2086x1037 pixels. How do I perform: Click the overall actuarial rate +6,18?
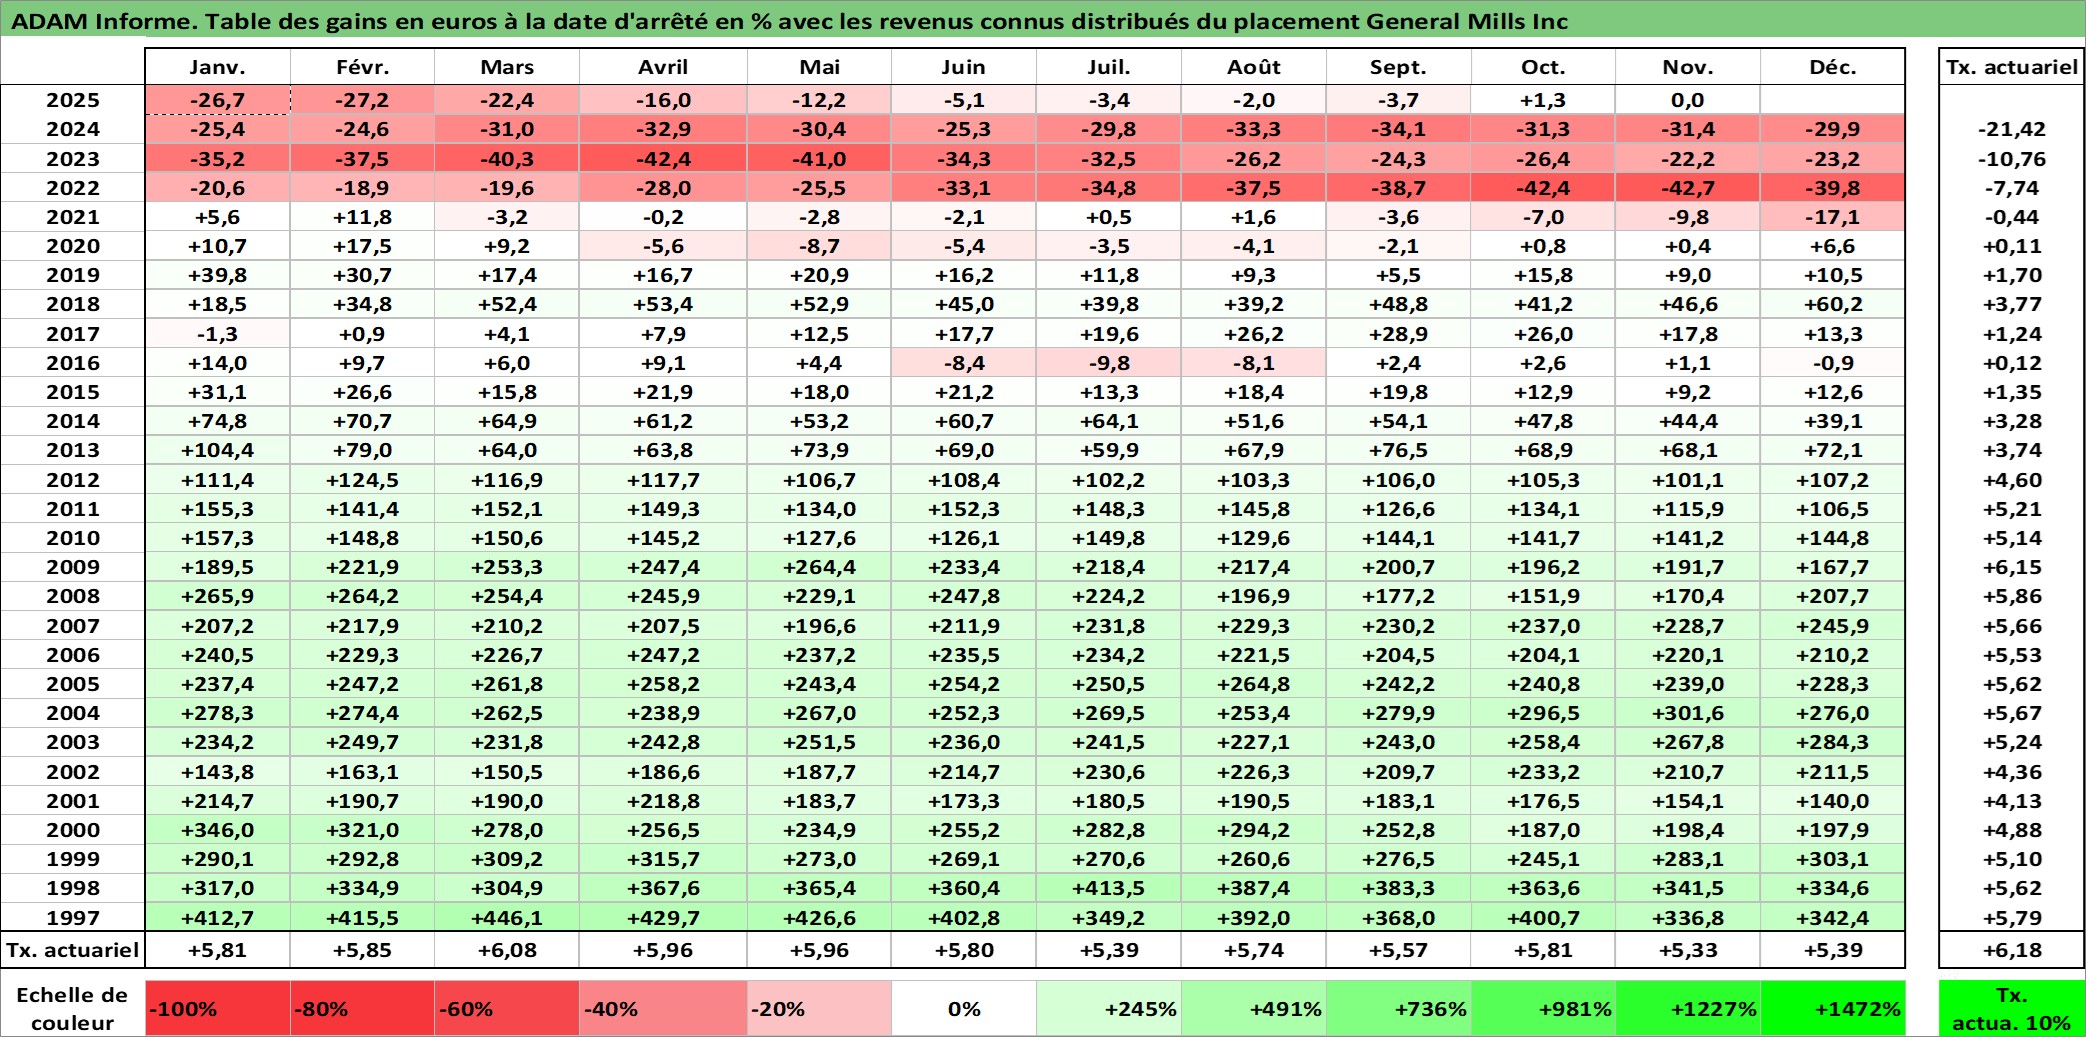tap(2012, 950)
